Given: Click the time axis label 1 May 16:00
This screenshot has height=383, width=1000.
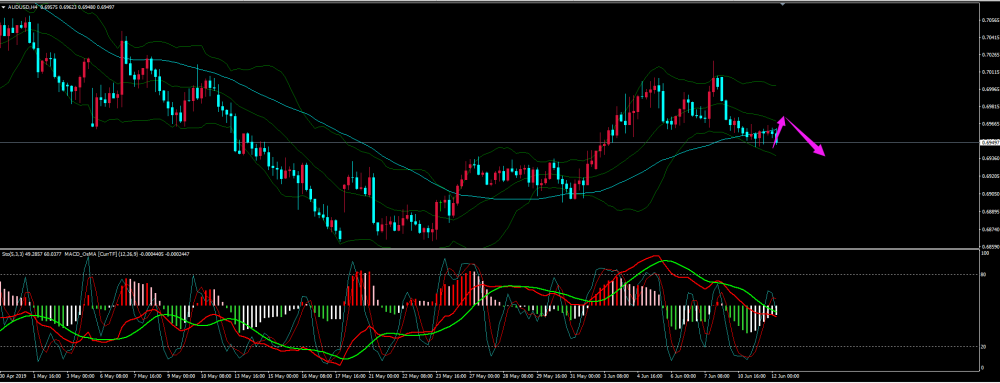Looking at the screenshot, I should coord(47,376).
